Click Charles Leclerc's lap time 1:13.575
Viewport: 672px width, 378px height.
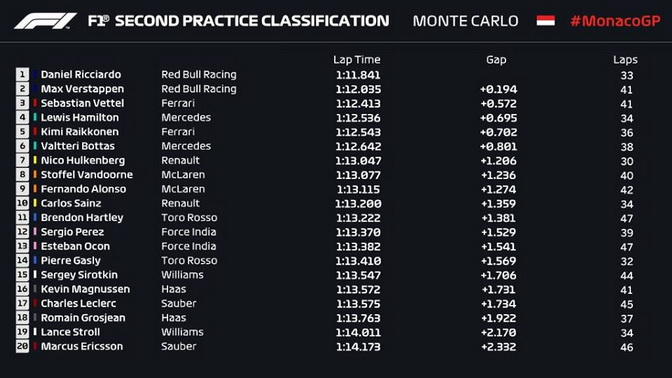tap(358, 304)
